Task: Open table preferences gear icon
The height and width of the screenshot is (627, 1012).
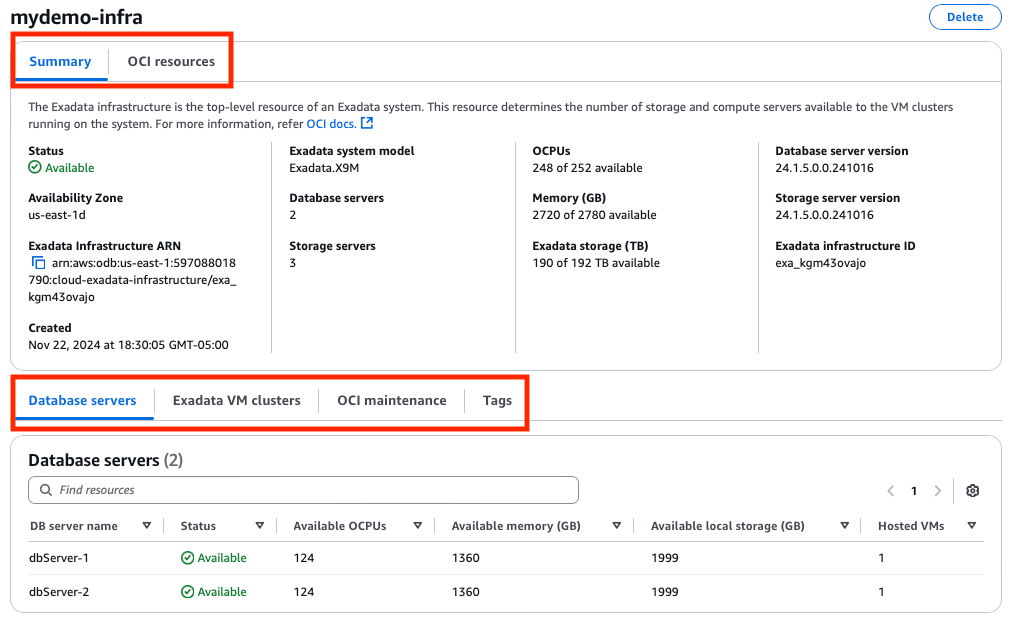Action: pyautogui.click(x=972, y=491)
